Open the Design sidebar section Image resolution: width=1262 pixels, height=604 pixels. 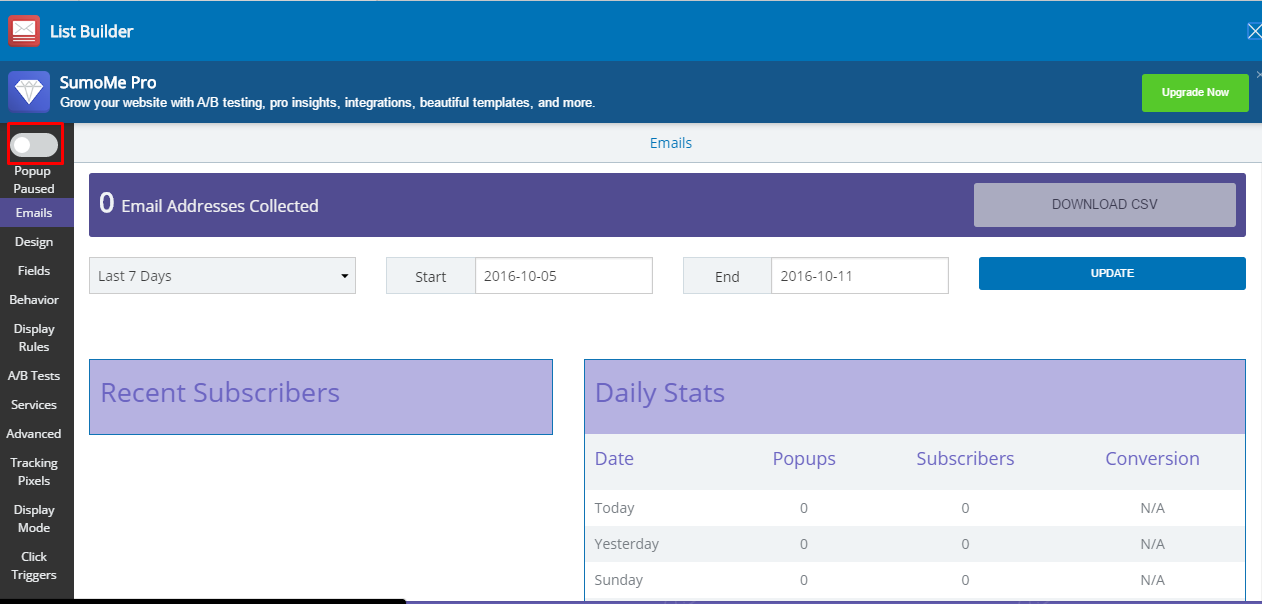(34, 242)
